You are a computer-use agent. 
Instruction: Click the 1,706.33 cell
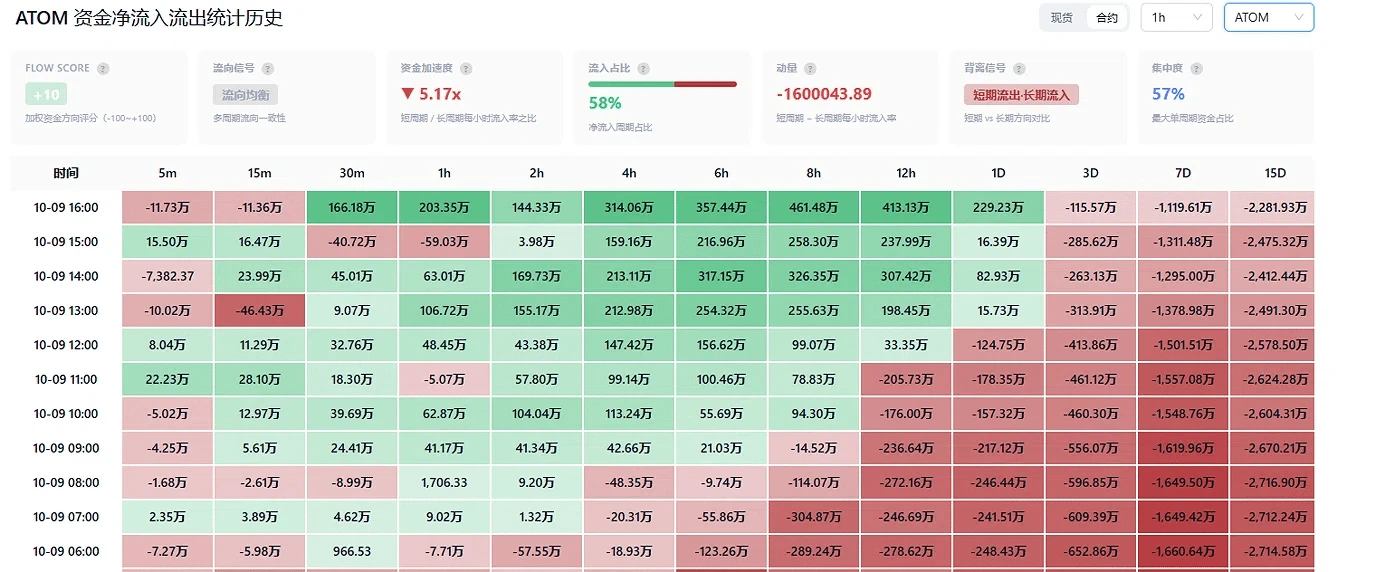click(x=444, y=483)
